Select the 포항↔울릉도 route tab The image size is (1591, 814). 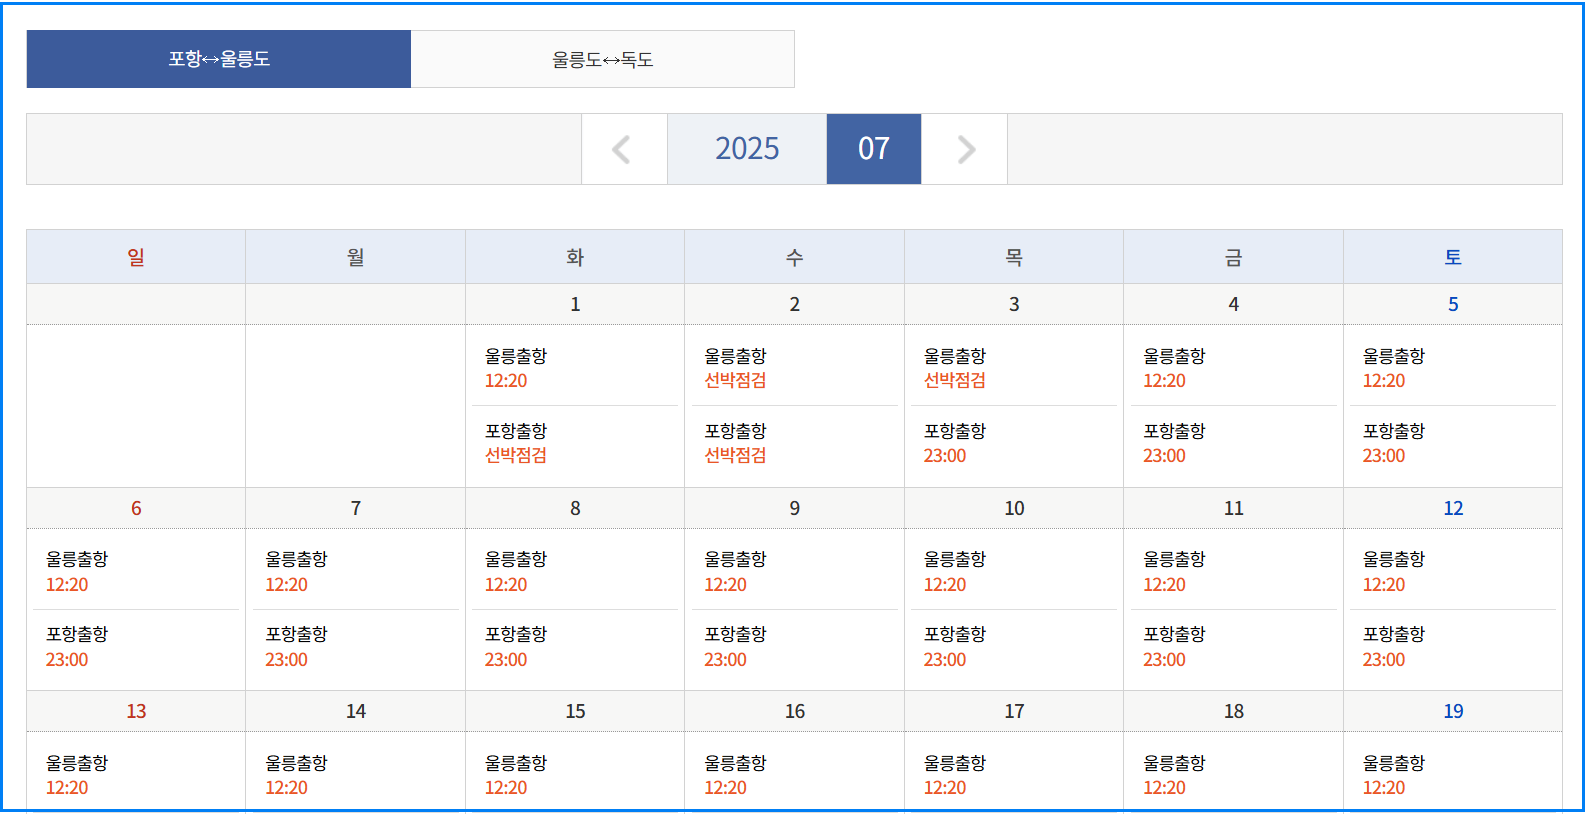[219, 59]
